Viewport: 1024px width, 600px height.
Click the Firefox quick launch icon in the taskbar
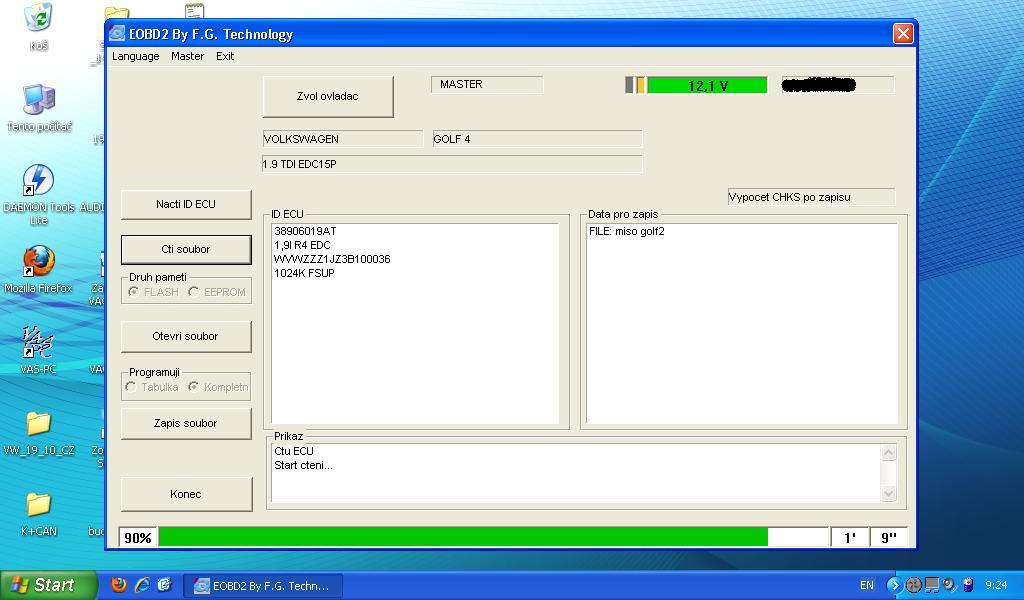pos(118,585)
